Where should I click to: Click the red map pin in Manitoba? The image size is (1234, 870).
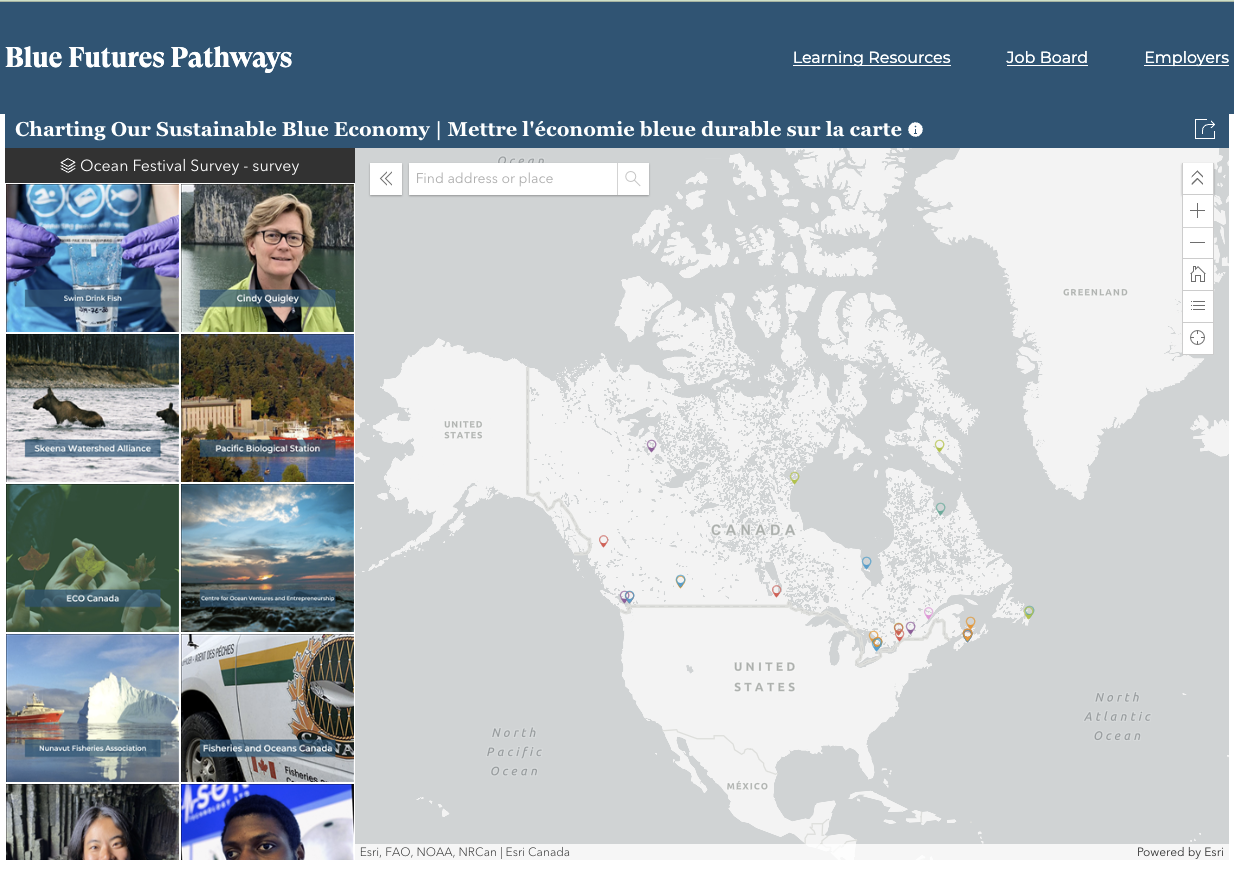tap(776, 591)
